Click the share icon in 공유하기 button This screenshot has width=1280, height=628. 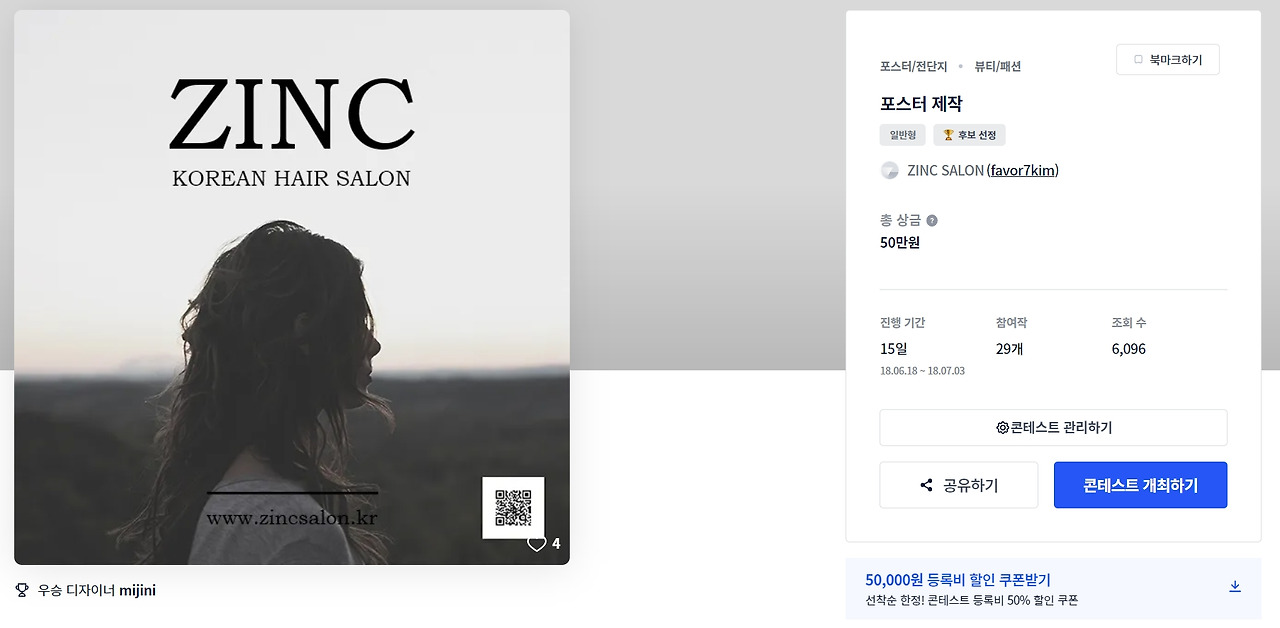click(926, 485)
